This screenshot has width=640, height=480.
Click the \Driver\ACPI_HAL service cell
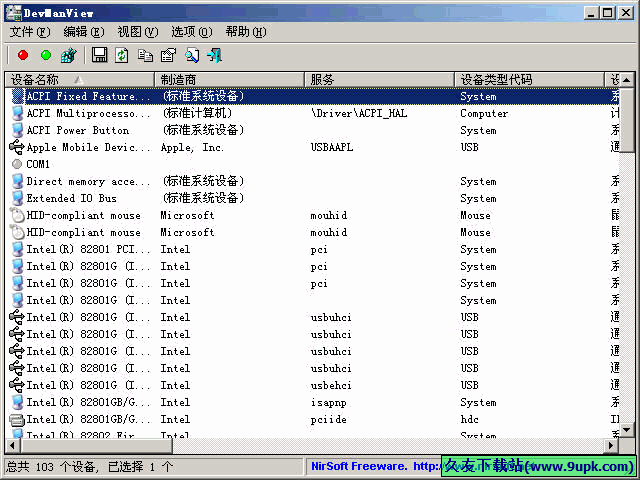tap(359, 113)
